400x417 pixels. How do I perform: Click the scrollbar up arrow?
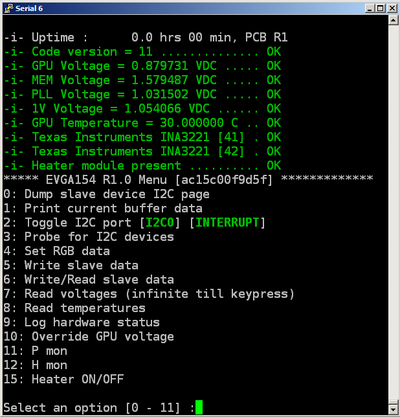(394, 20)
